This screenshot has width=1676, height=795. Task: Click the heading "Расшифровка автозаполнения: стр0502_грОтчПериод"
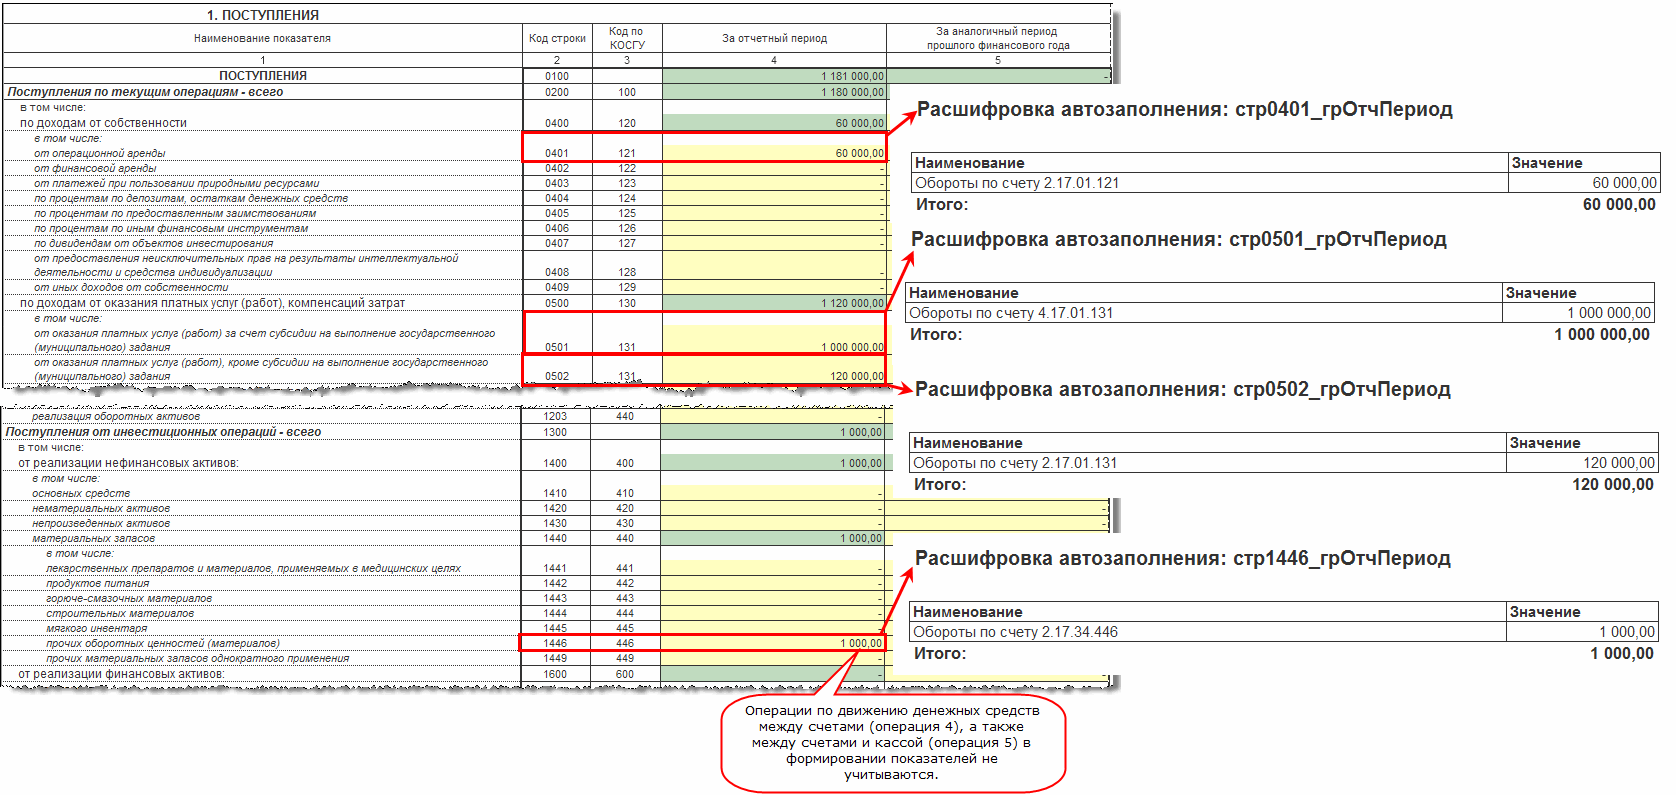pos(1183,390)
